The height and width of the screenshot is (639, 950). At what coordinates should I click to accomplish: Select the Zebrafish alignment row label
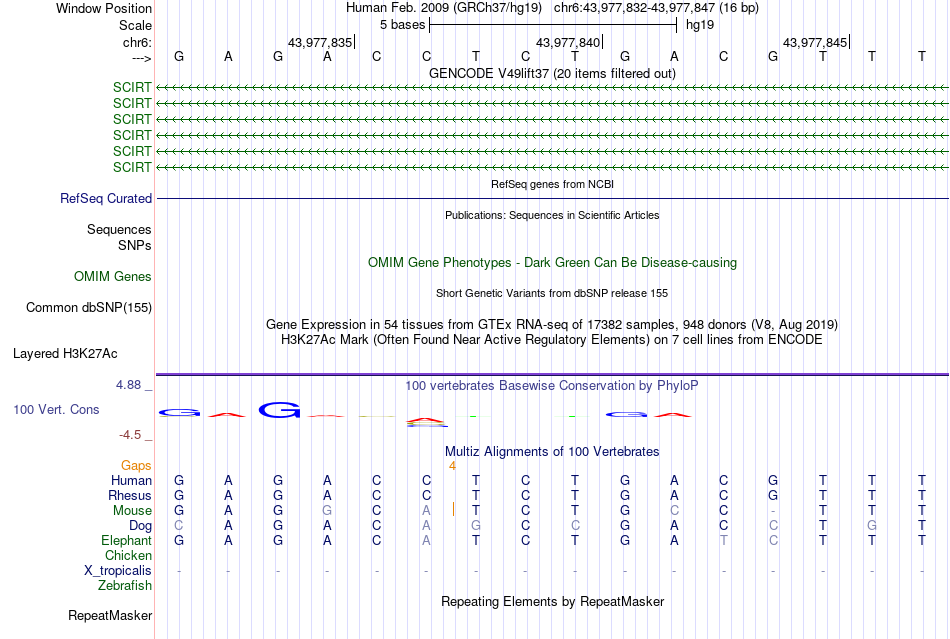(x=125, y=586)
